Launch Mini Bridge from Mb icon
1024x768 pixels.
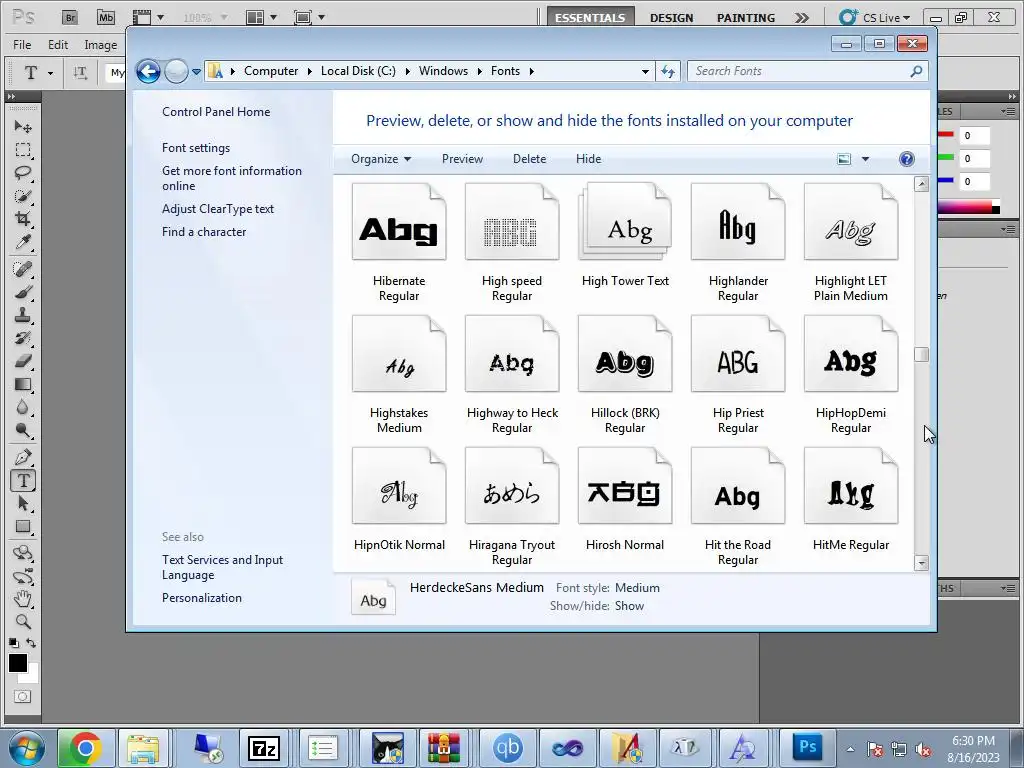[x=106, y=18]
